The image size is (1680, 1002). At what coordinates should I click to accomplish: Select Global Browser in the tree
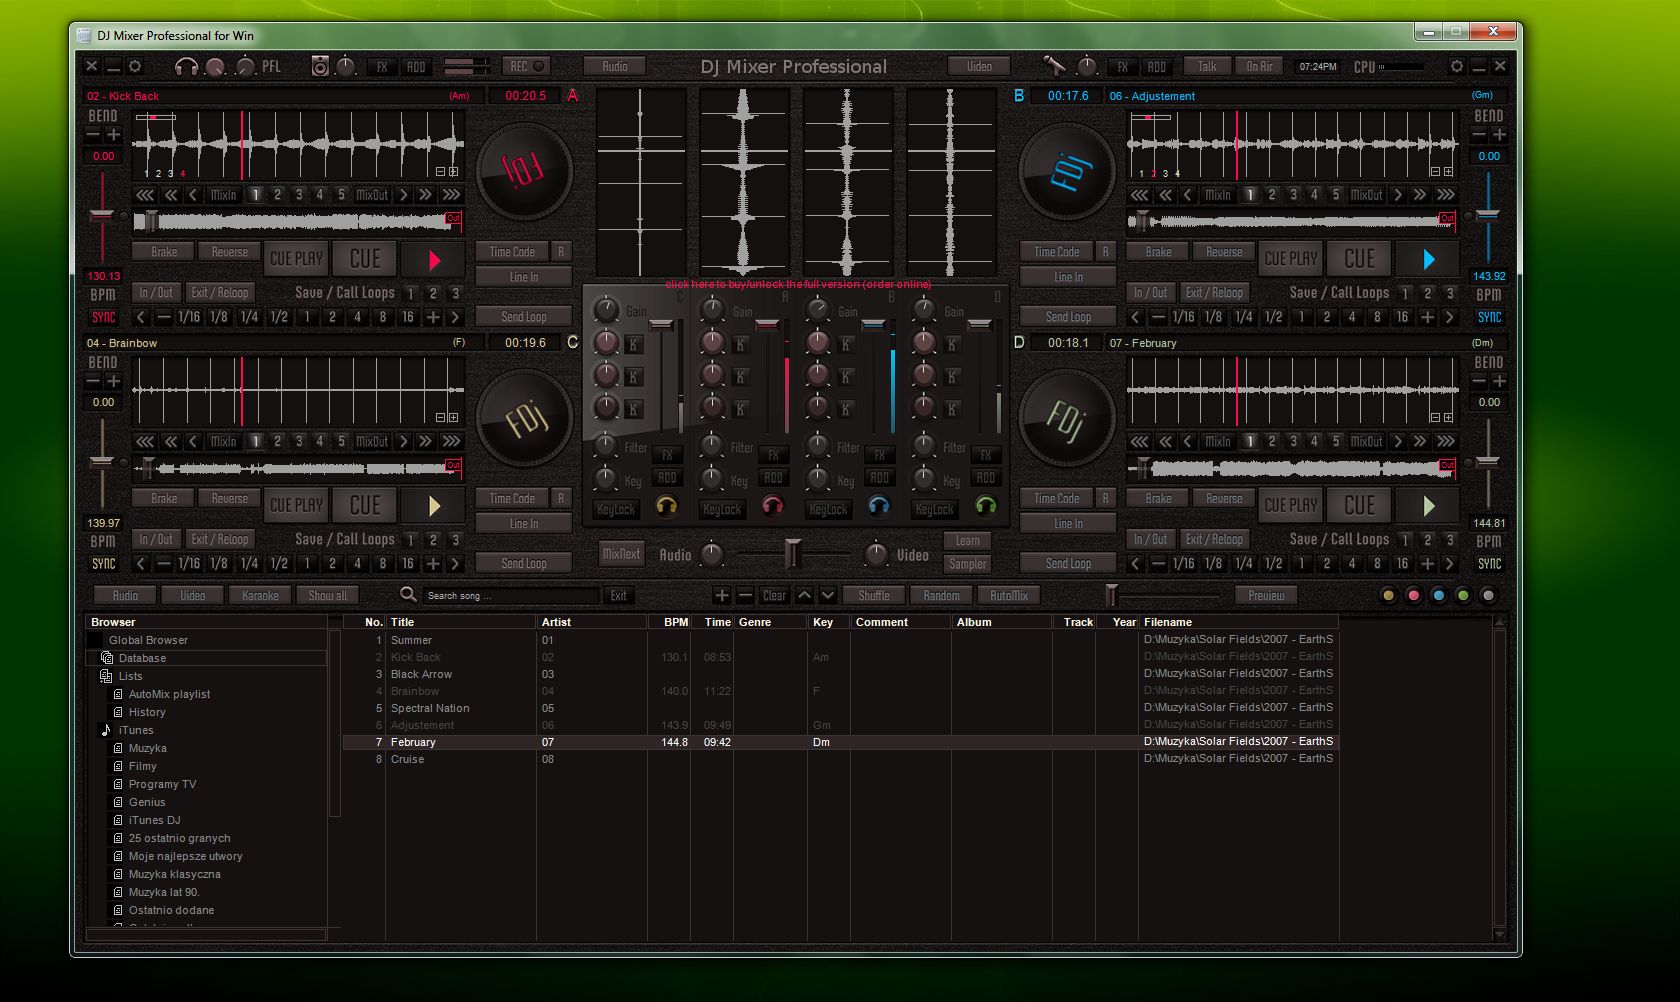point(148,640)
